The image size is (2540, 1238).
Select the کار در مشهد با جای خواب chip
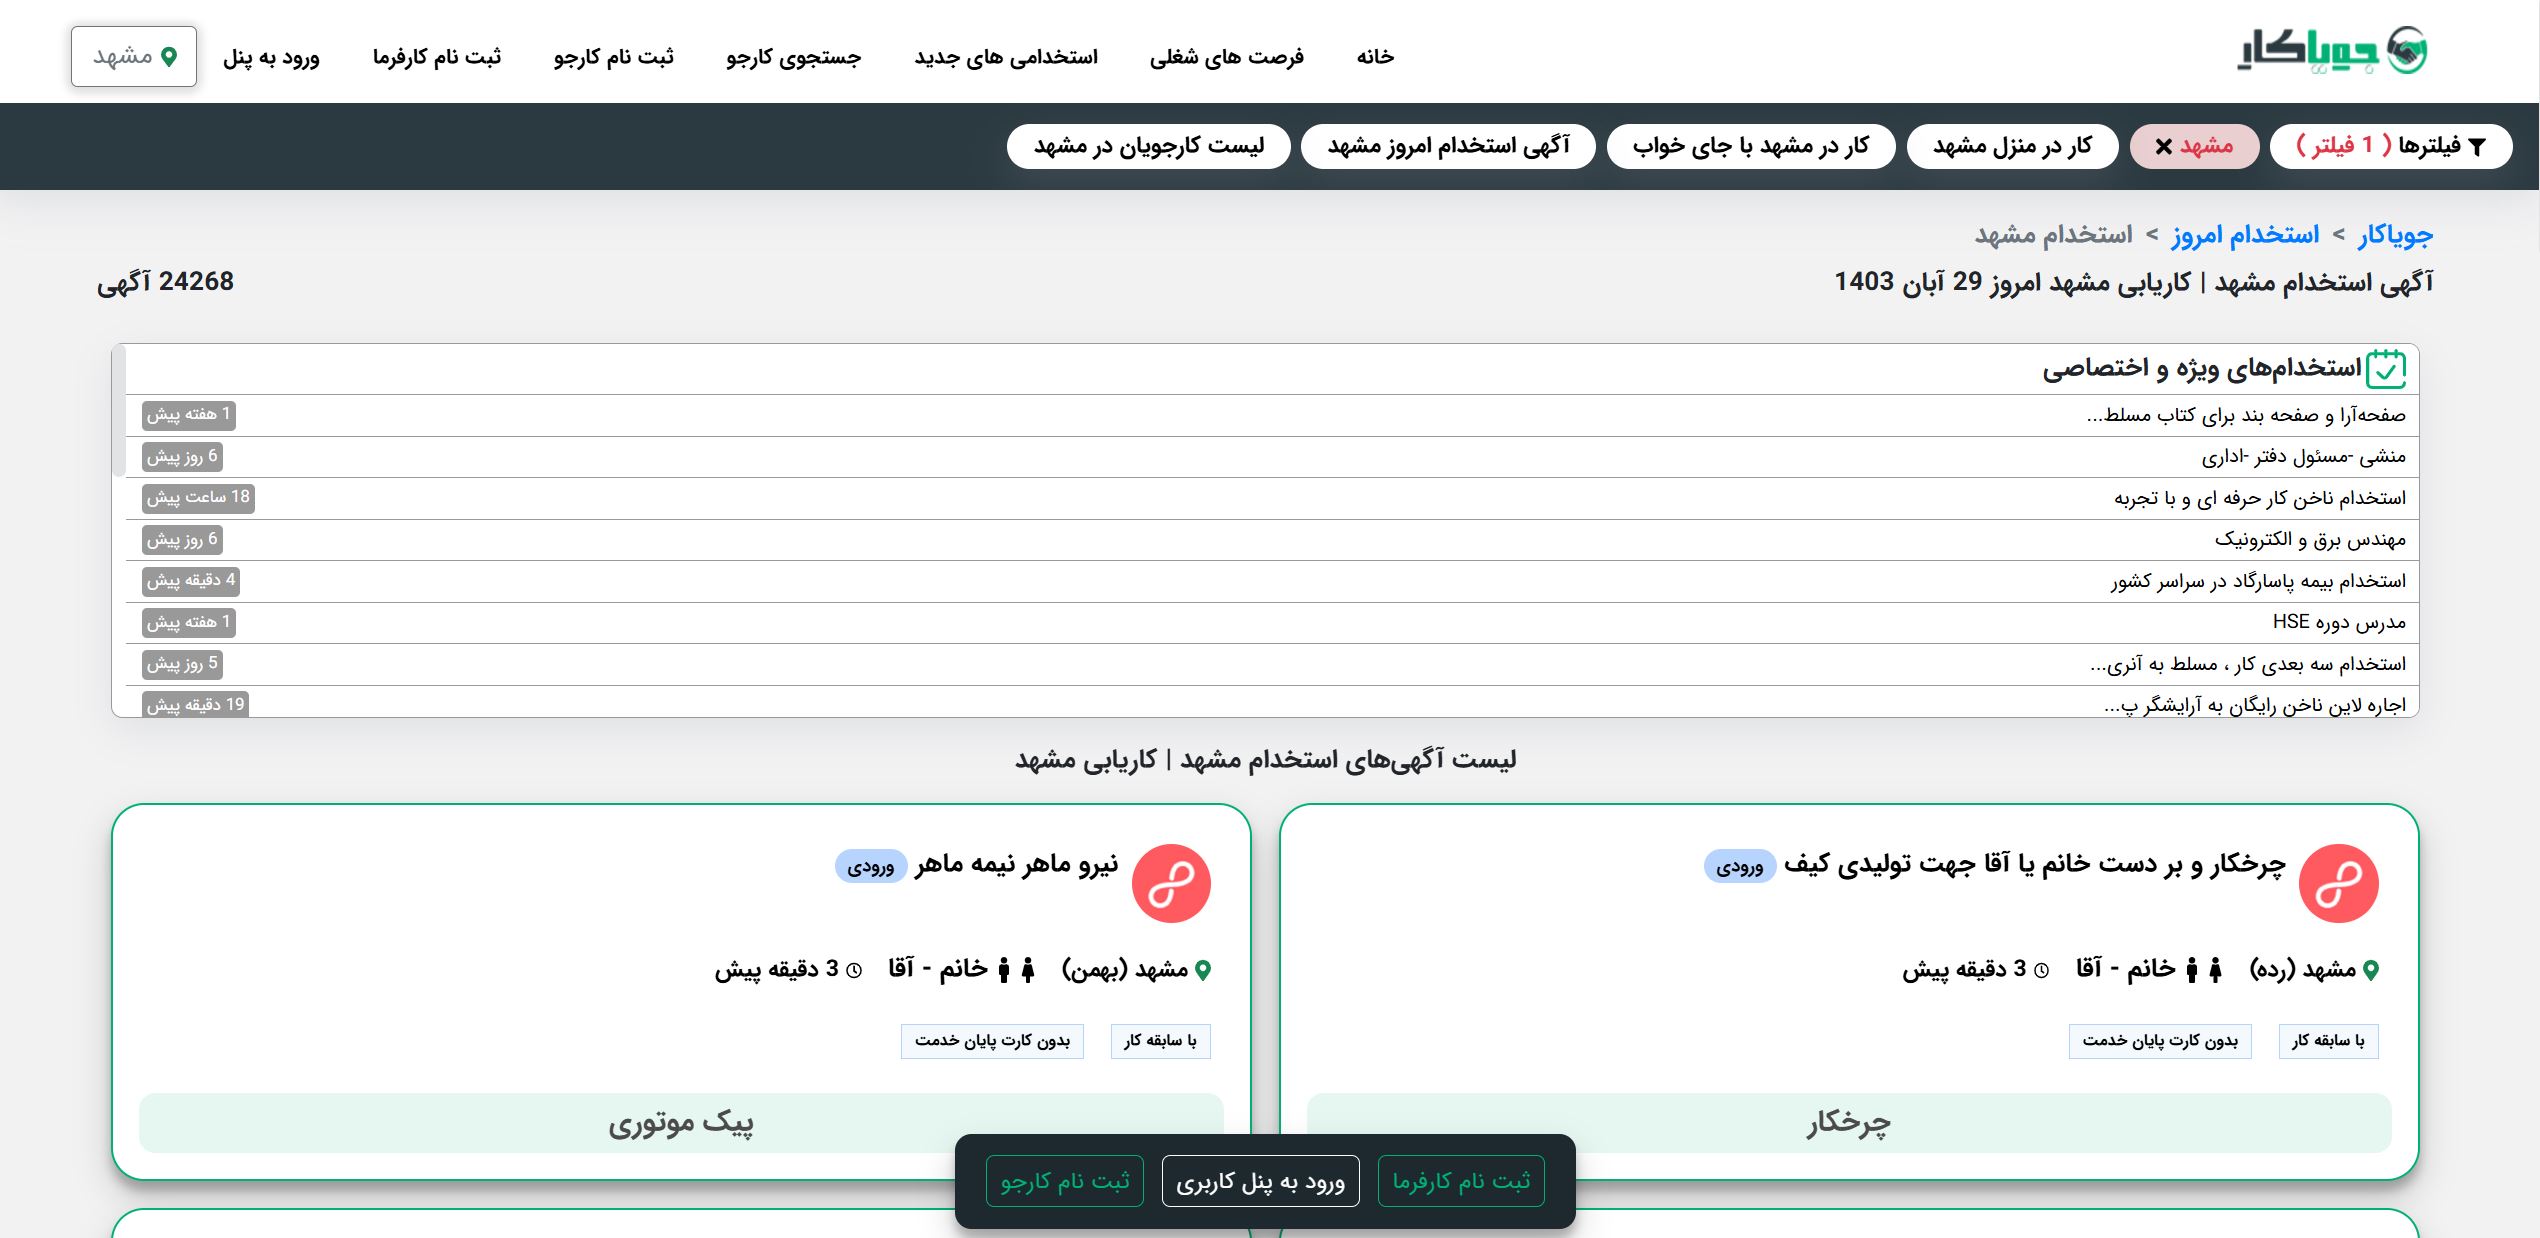pyautogui.click(x=1750, y=147)
